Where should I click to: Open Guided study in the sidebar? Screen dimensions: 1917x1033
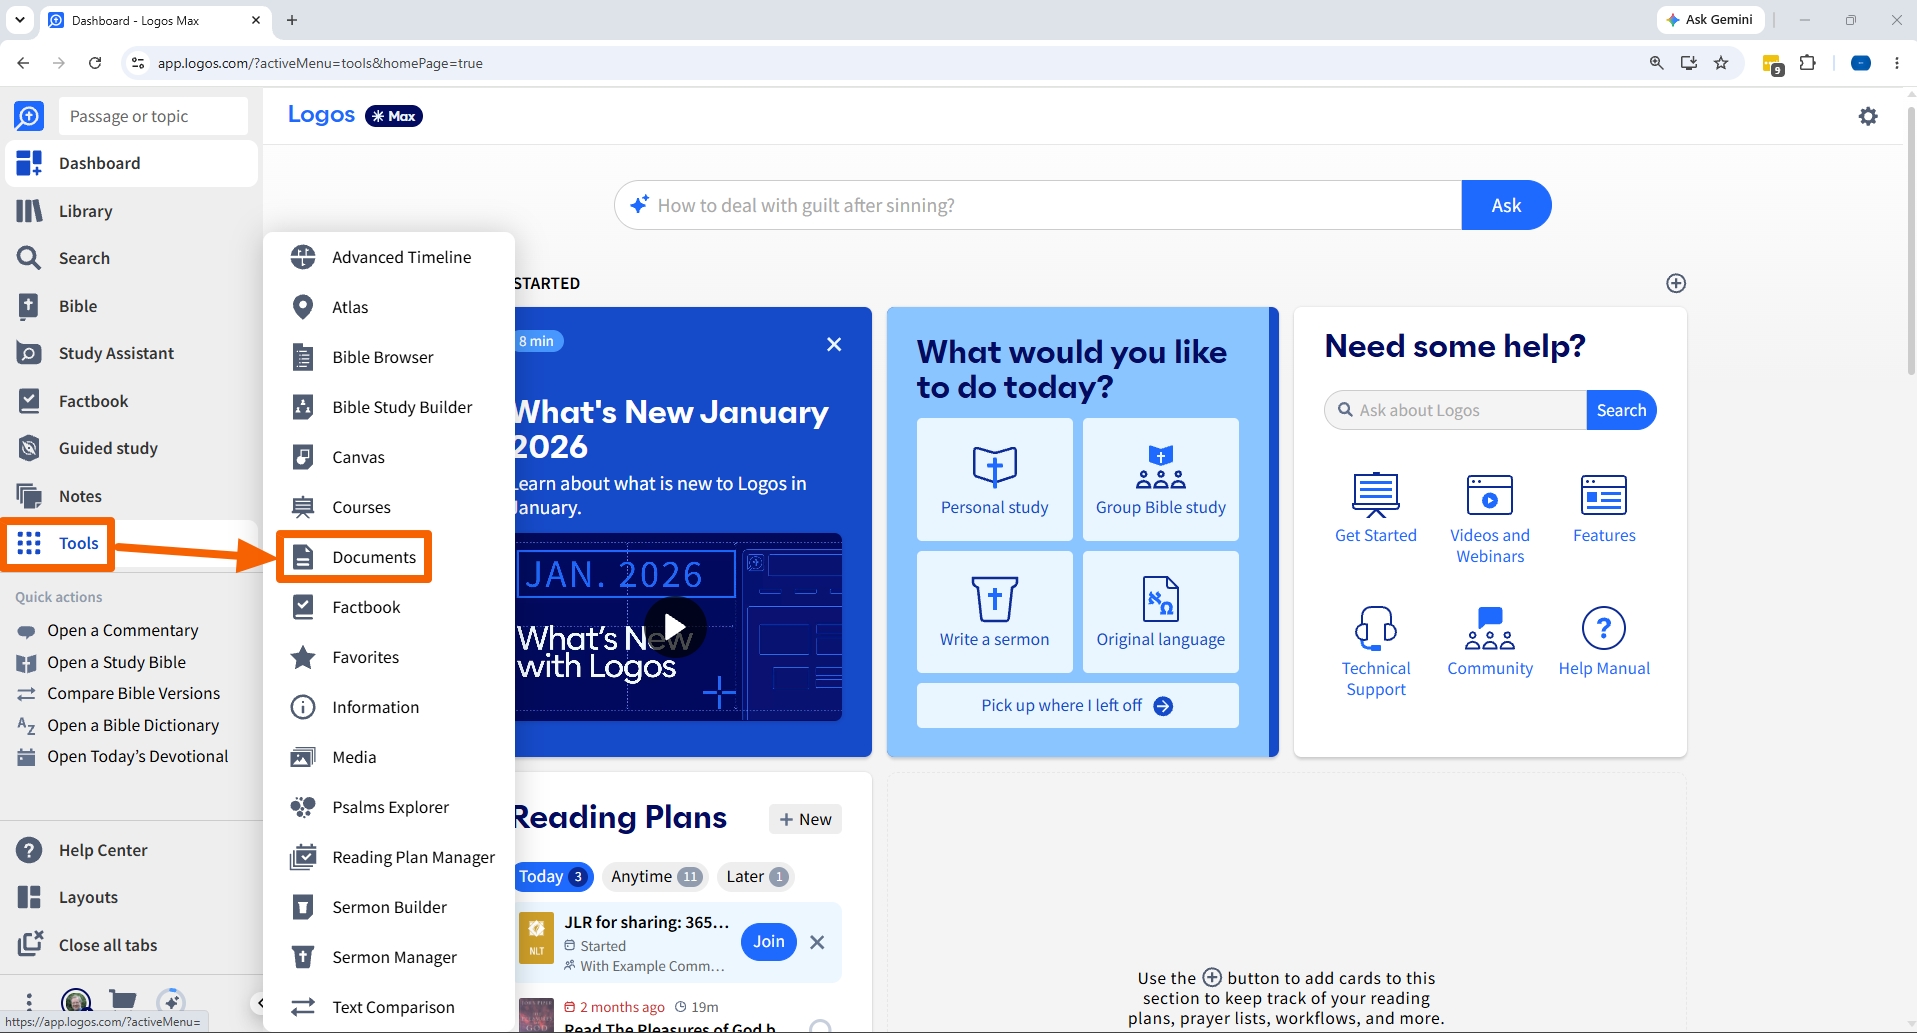131,448
